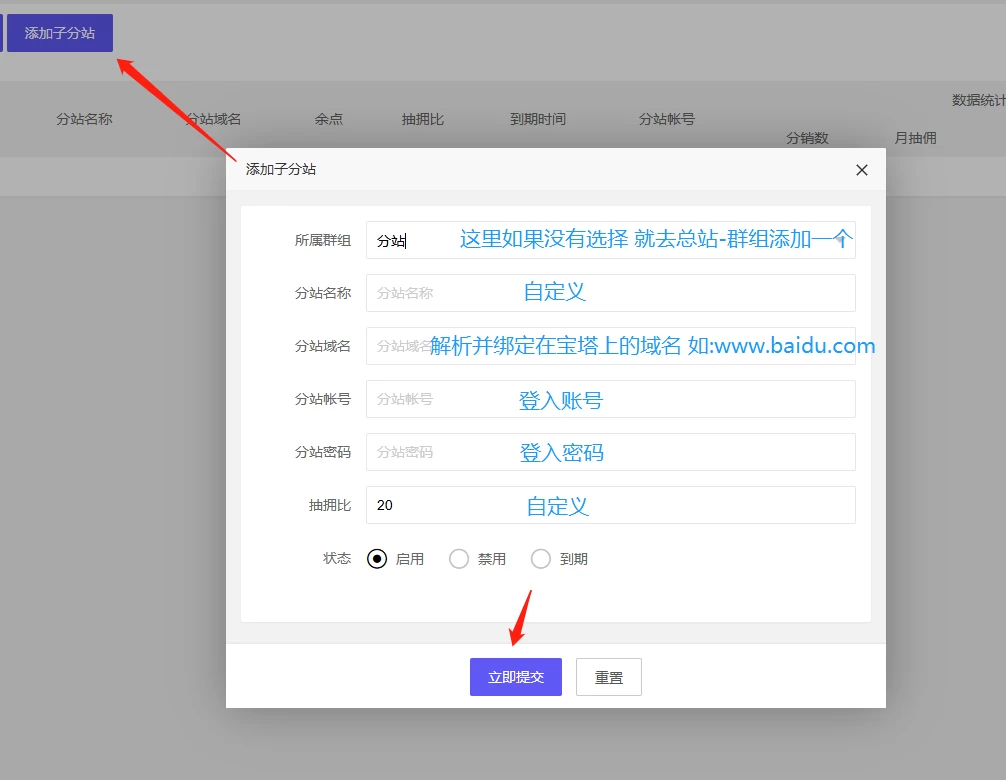This screenshot has width=1006, height=780.
Task: Select the 到期时间 column header
Action: pos(538,119)
